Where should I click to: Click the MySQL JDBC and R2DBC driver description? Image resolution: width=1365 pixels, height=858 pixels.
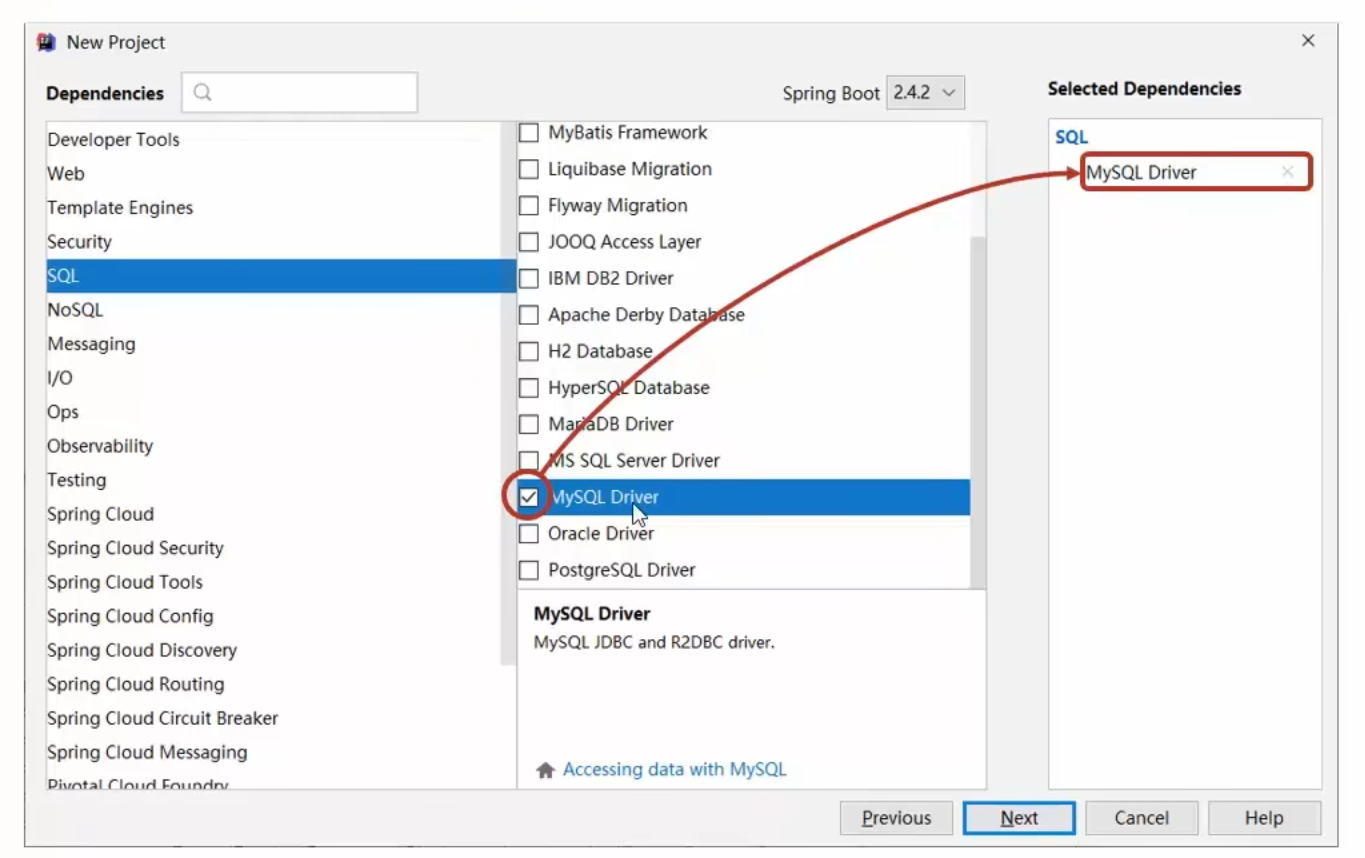654,643
